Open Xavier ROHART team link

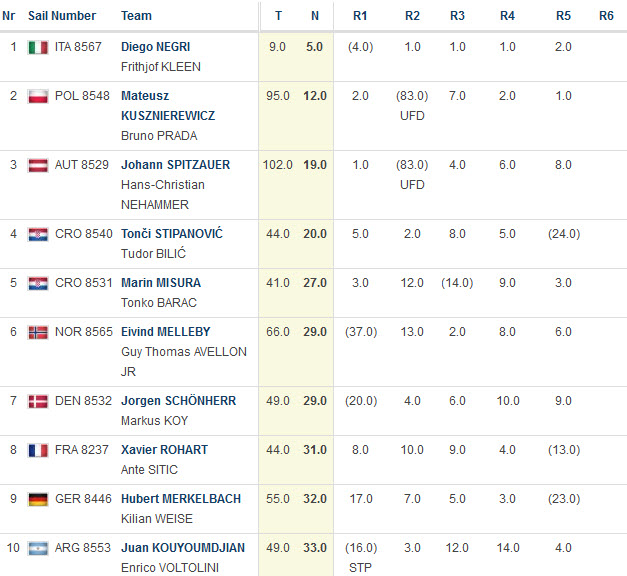pos(164,450)
